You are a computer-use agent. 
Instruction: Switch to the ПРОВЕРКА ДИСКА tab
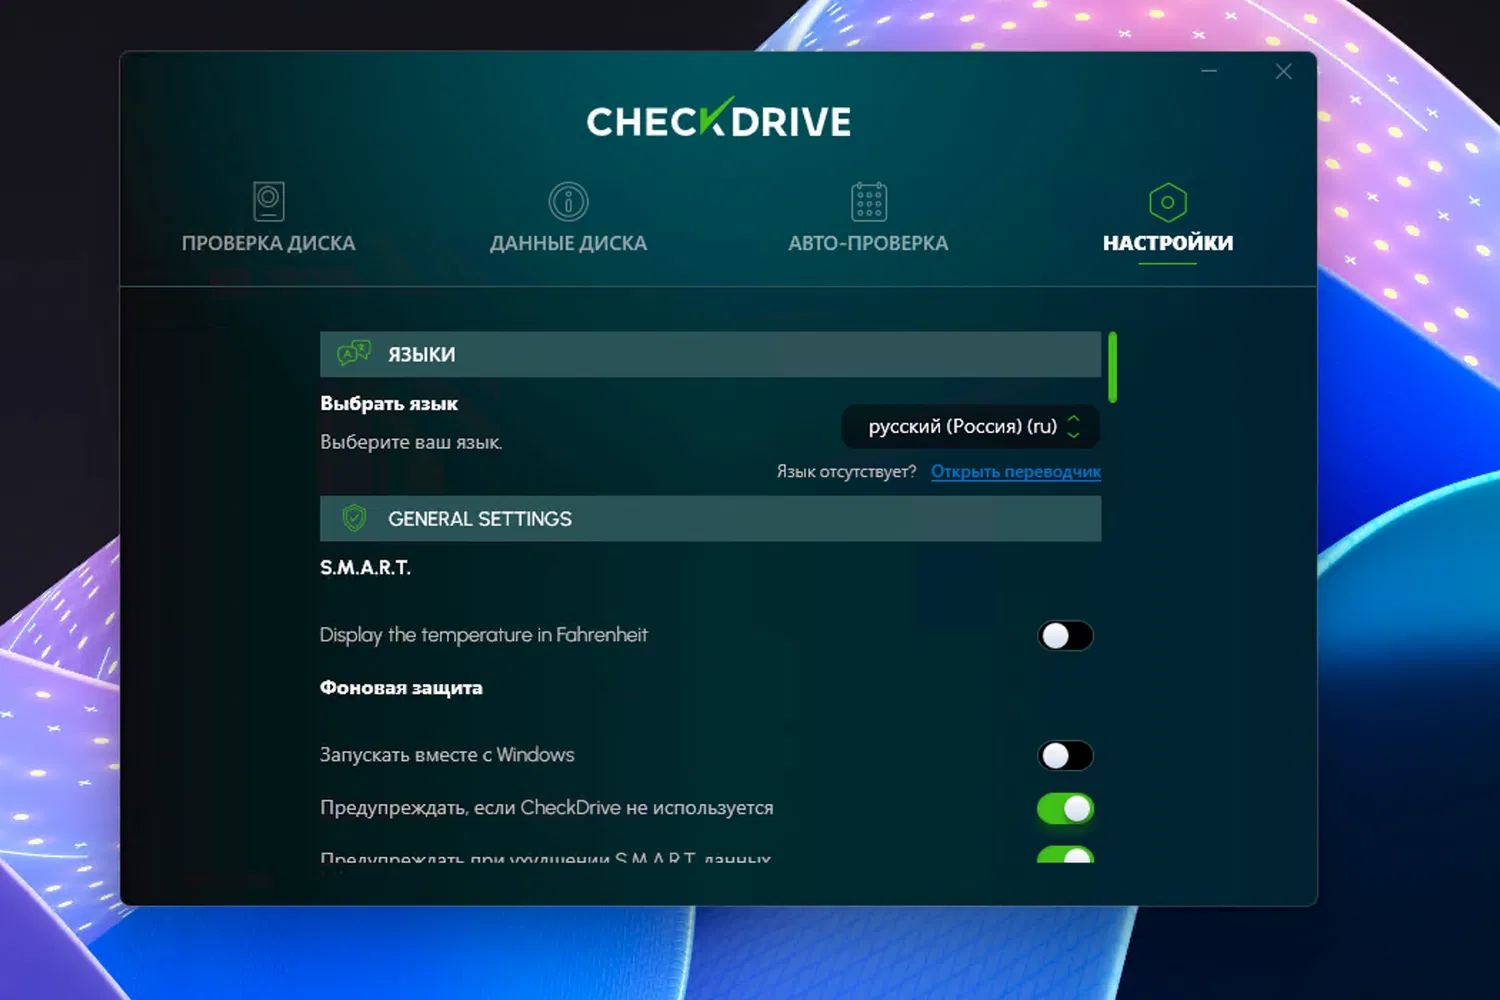point(267,242)
